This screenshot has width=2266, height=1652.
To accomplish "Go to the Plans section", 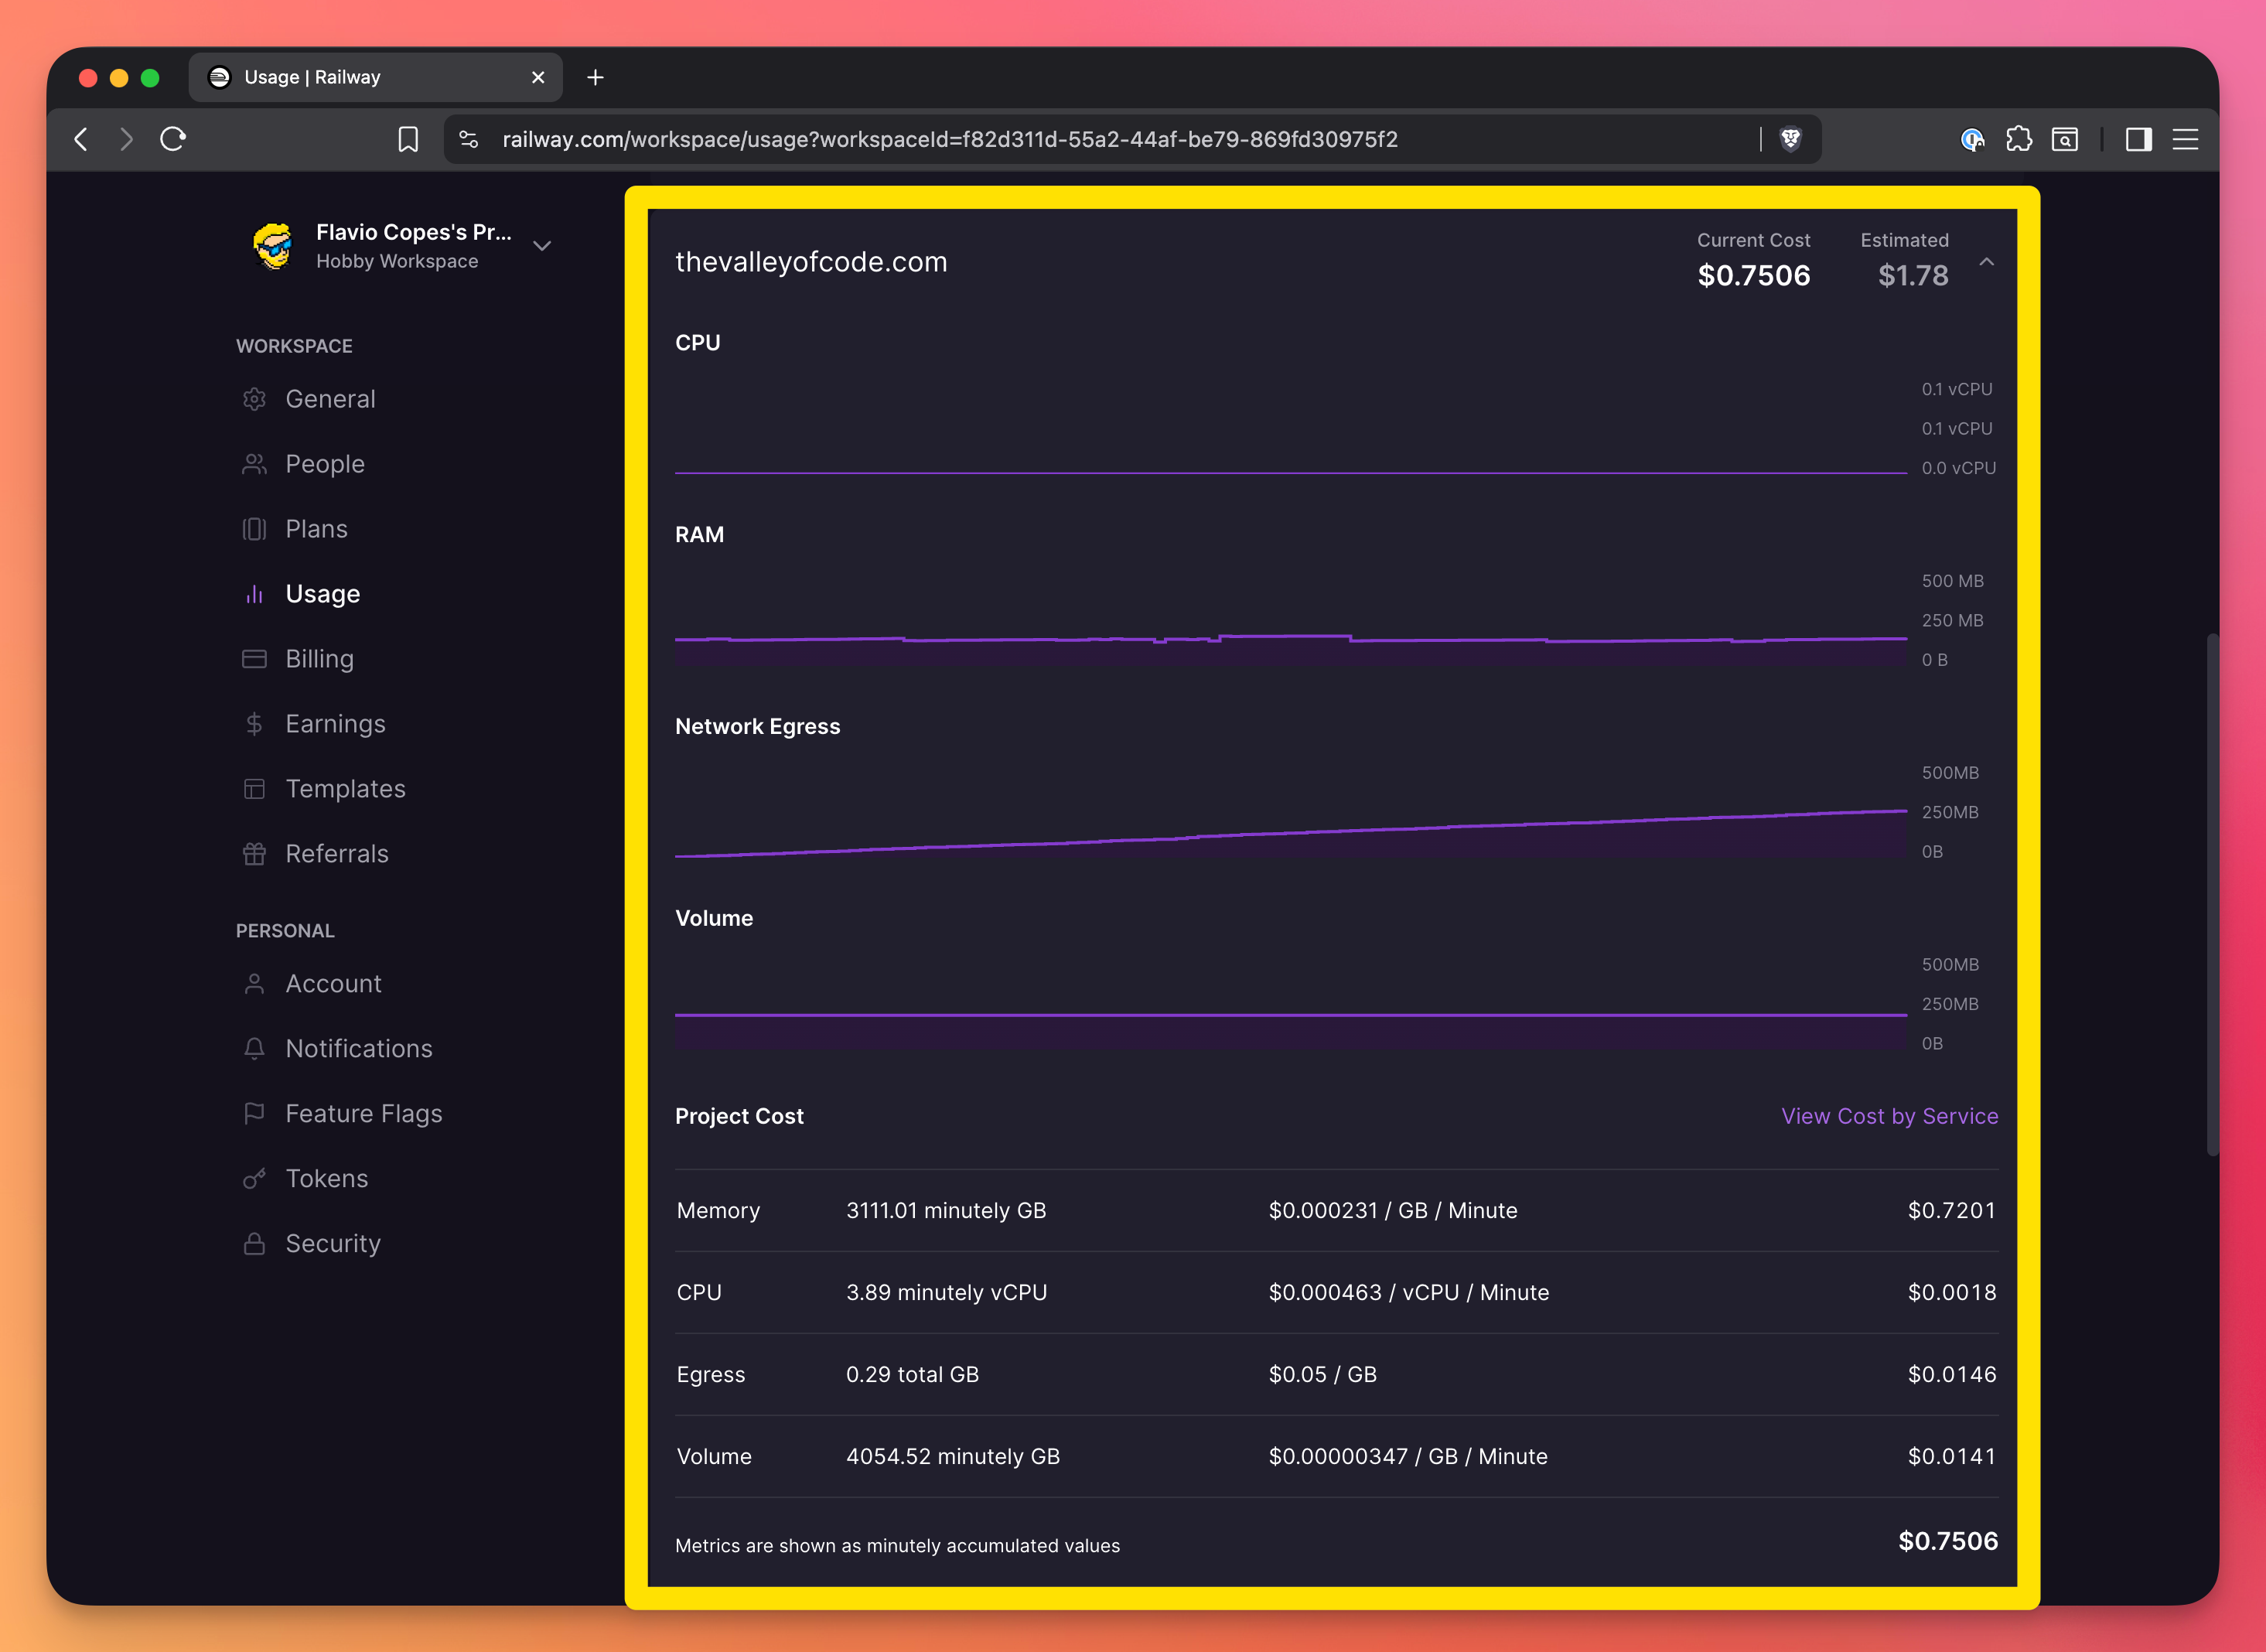I will coord(316,529).
